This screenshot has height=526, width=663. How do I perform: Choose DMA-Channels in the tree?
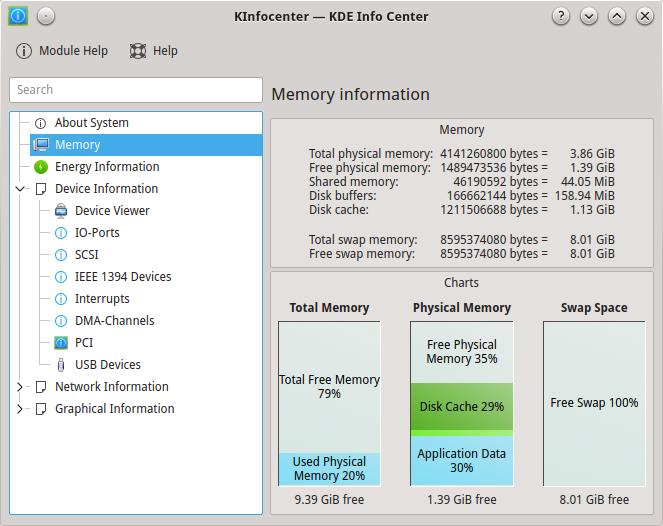(x=114, y=321)
